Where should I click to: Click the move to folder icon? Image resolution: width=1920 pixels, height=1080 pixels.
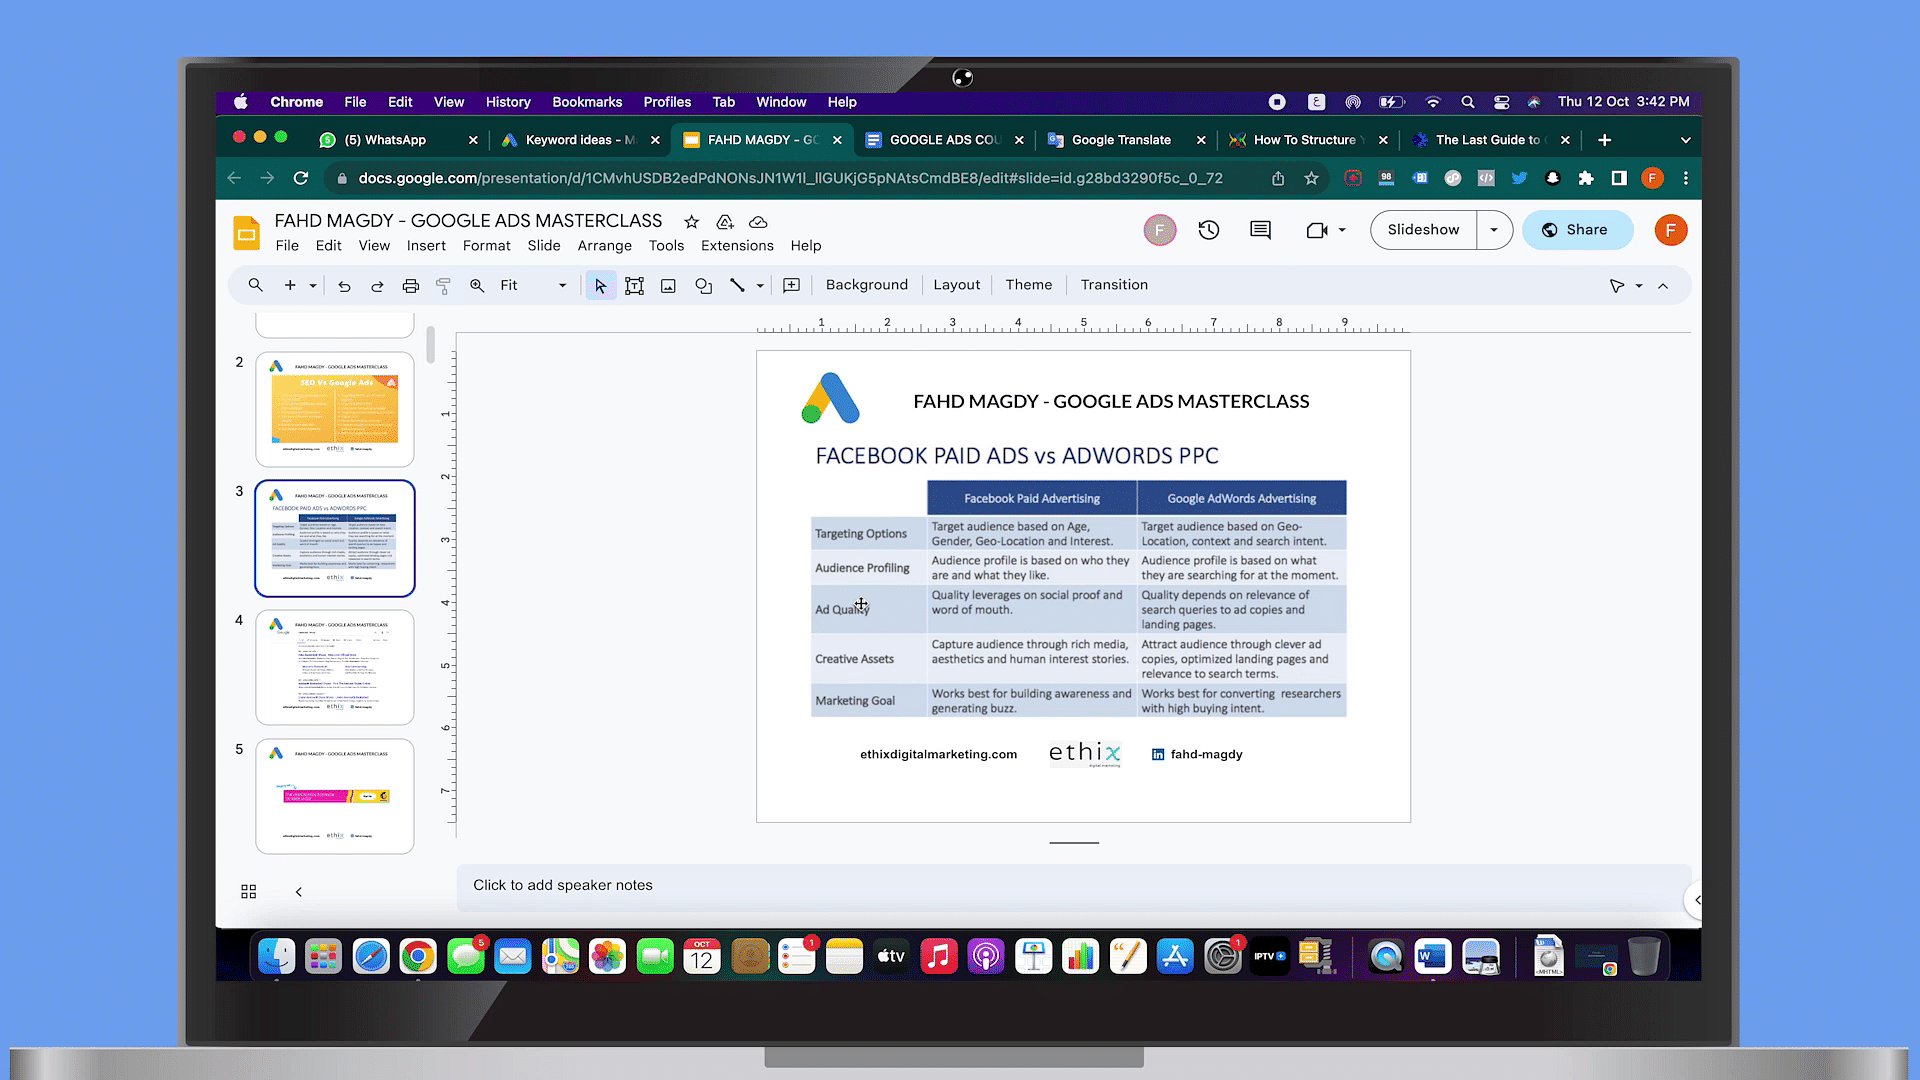pyautogui.click(x=725, y=222)
